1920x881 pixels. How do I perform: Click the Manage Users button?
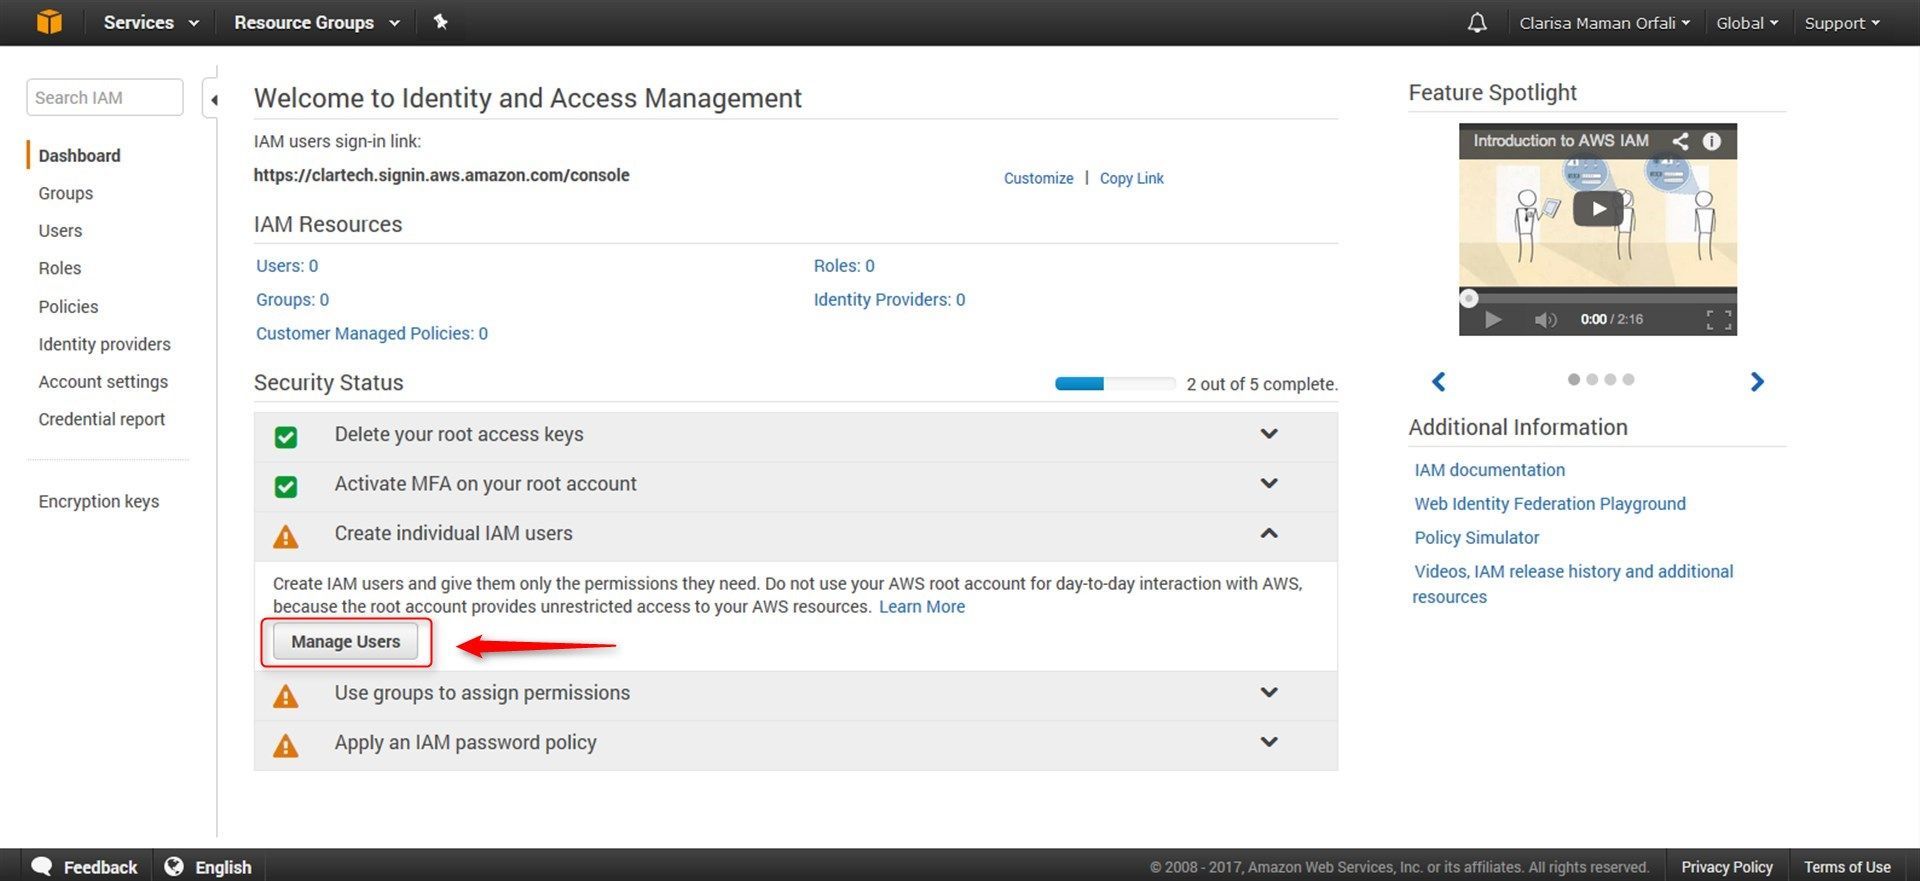(346, 642)
